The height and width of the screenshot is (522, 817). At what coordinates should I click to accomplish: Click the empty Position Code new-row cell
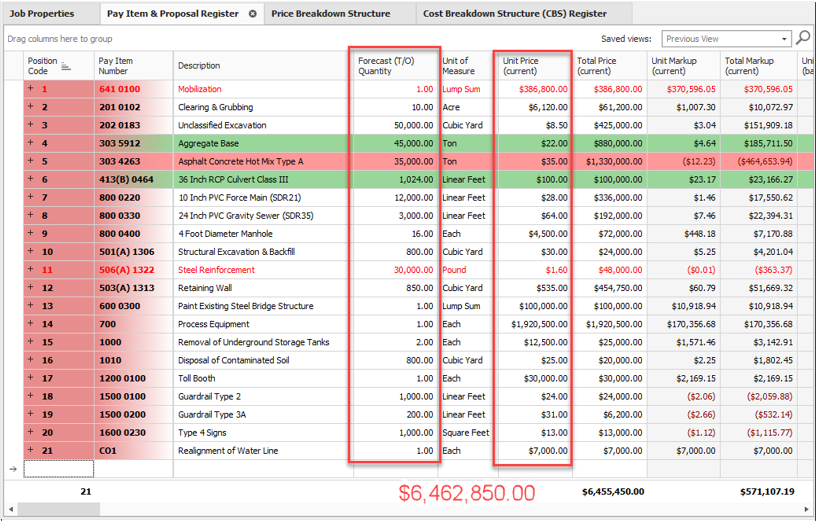click(59, 468)
